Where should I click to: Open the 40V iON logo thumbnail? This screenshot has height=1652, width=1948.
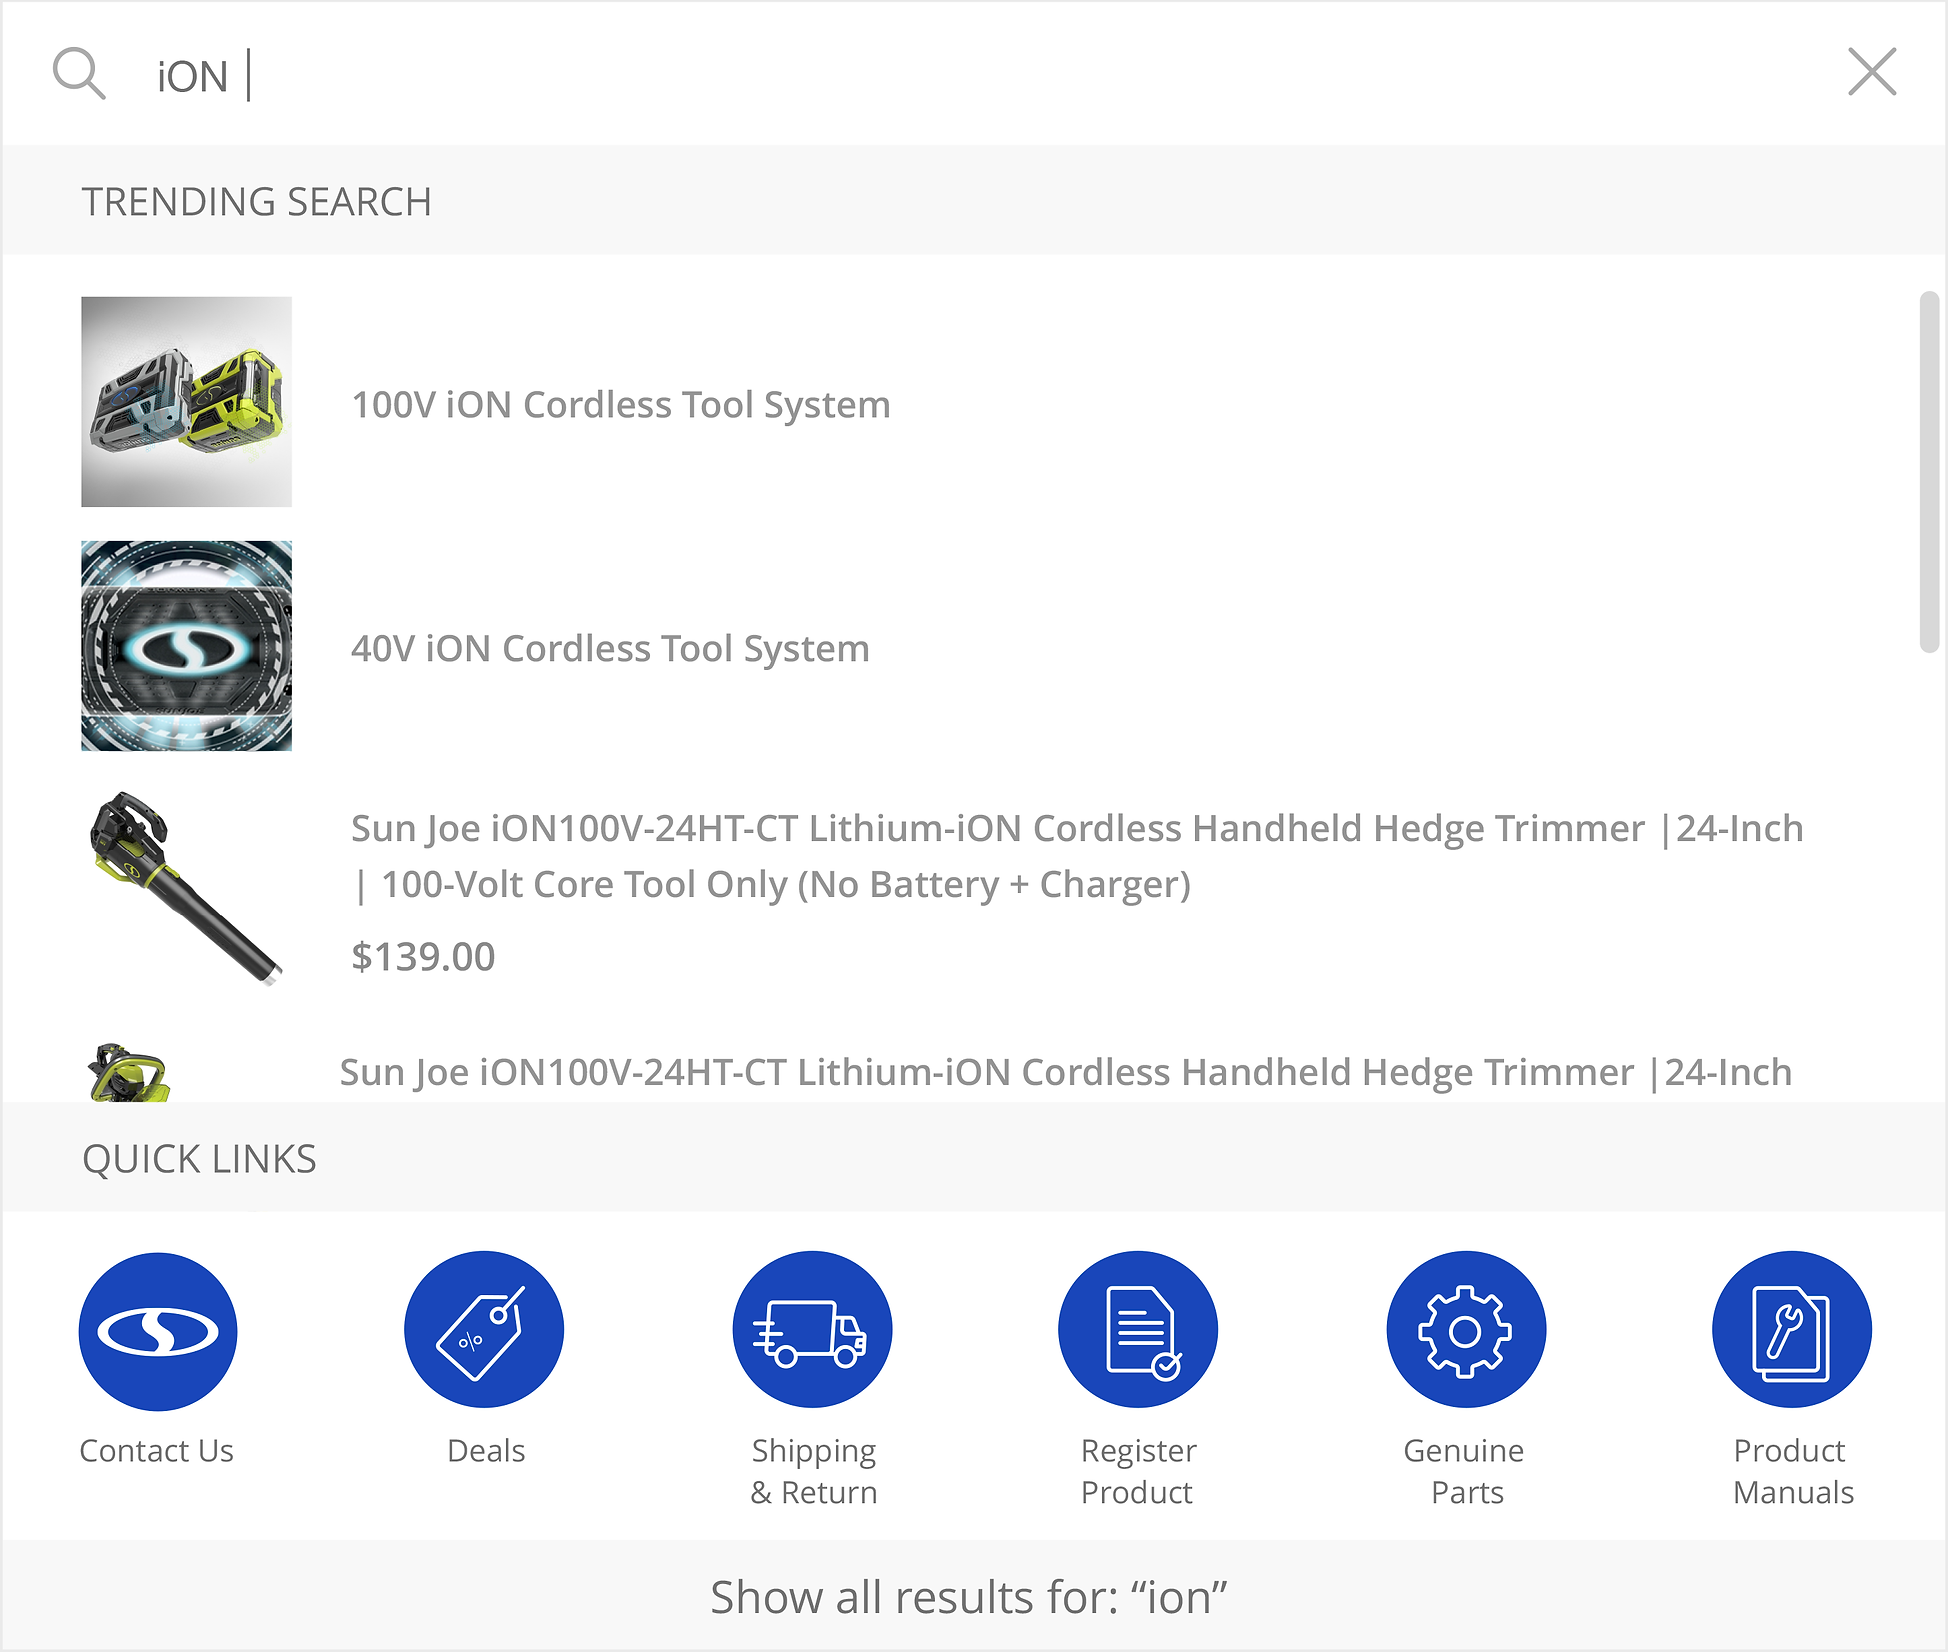click(x=186, y=646)
